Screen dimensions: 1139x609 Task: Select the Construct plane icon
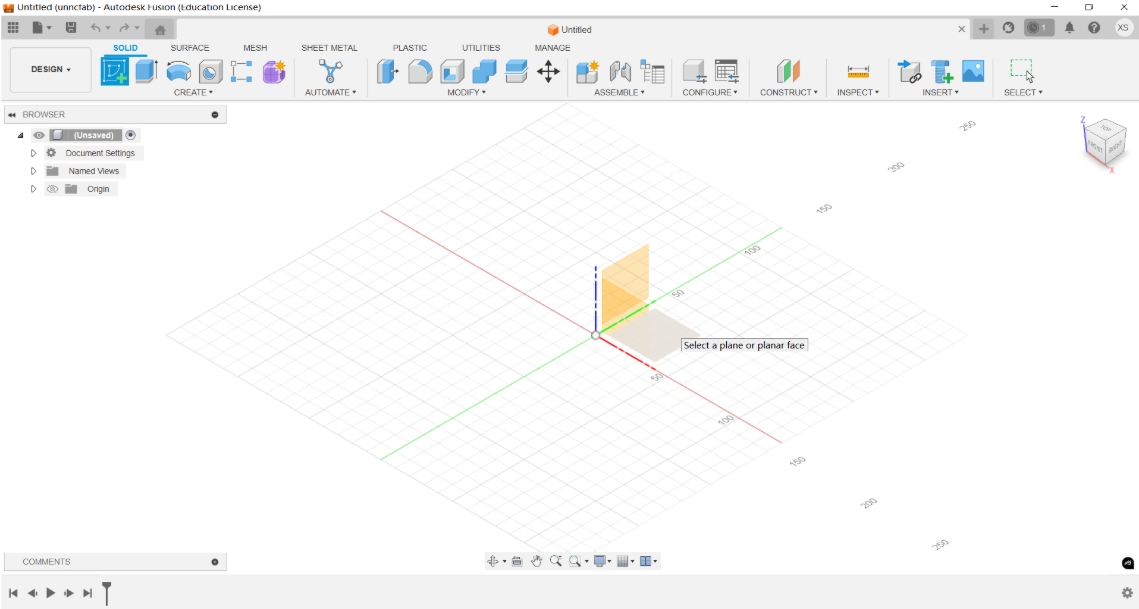pos(788,71)
